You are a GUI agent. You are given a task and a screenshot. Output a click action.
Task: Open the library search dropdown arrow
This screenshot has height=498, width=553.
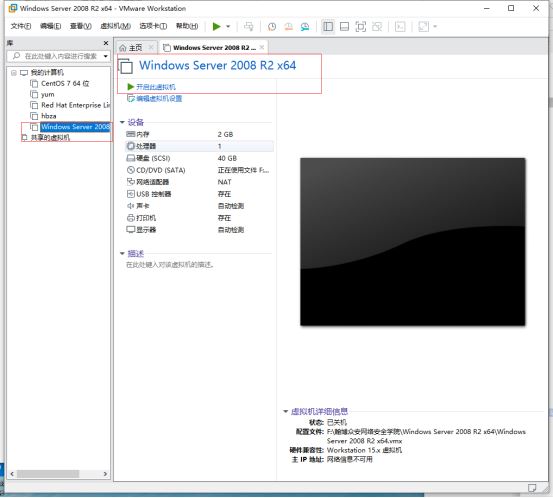point(105,56)
